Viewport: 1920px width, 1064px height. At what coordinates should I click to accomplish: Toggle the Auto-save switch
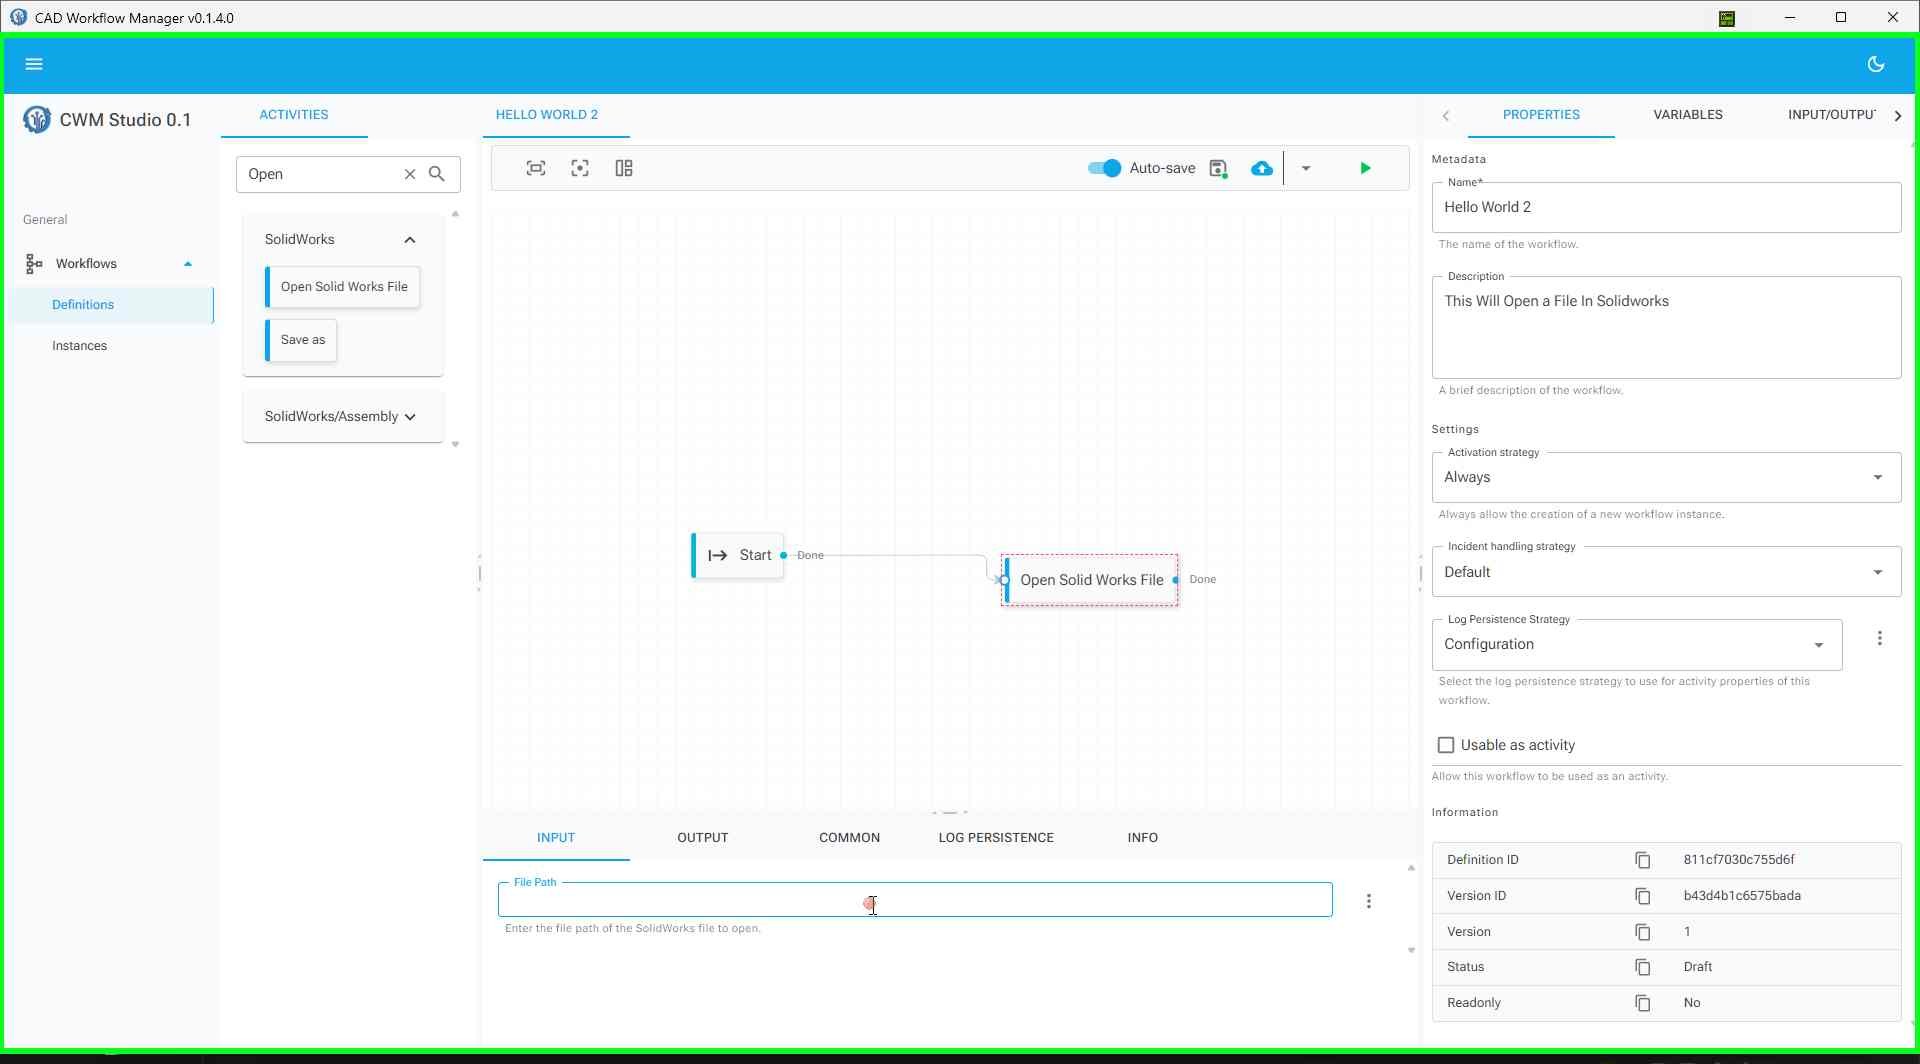point(1104,168)
